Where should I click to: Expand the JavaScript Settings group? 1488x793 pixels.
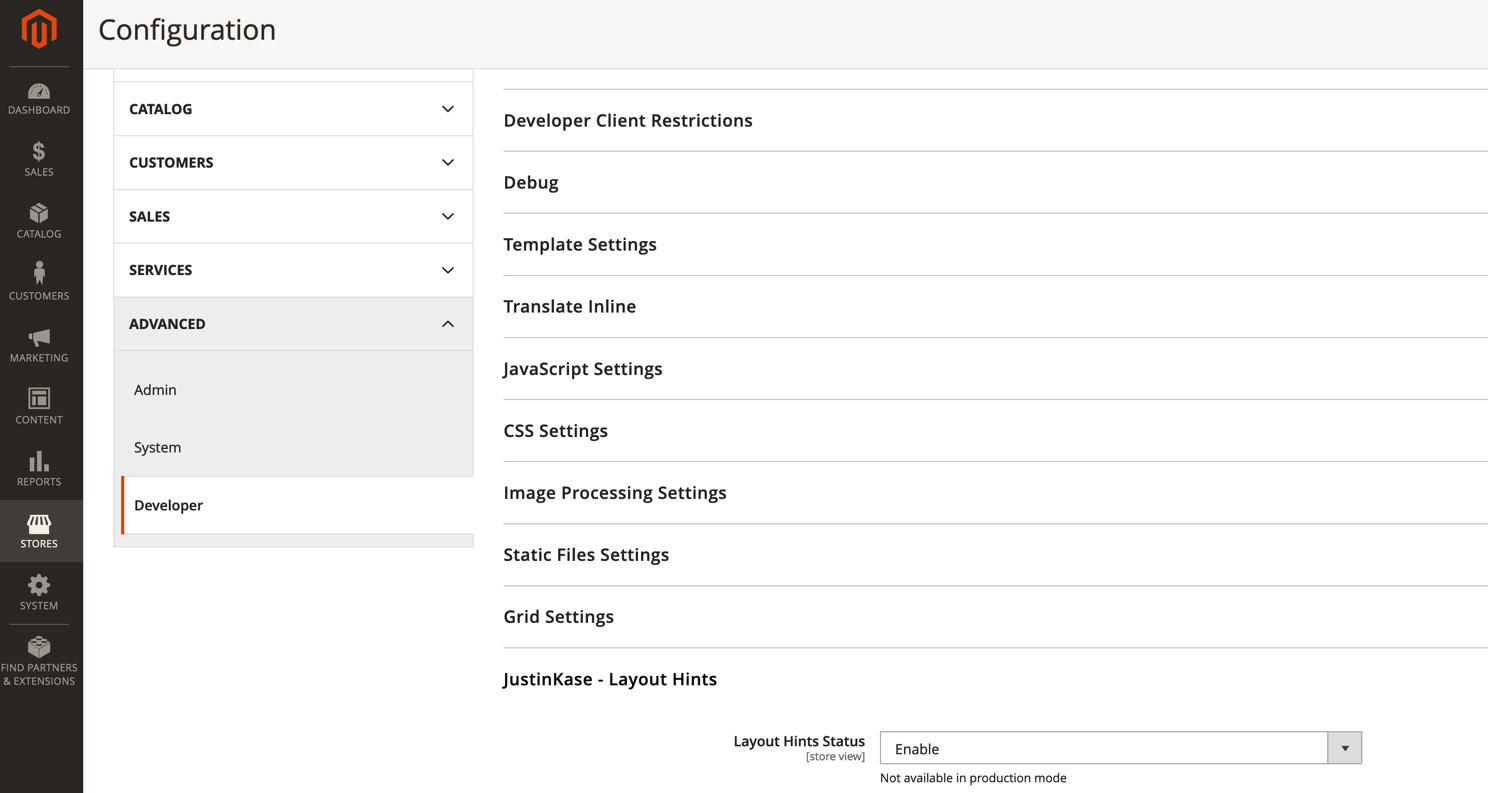(583, 369)
